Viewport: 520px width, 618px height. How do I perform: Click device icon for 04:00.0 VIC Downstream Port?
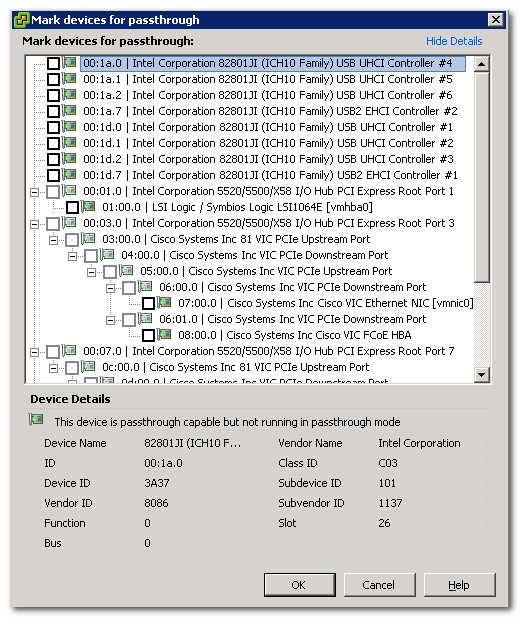click(107, 254)
